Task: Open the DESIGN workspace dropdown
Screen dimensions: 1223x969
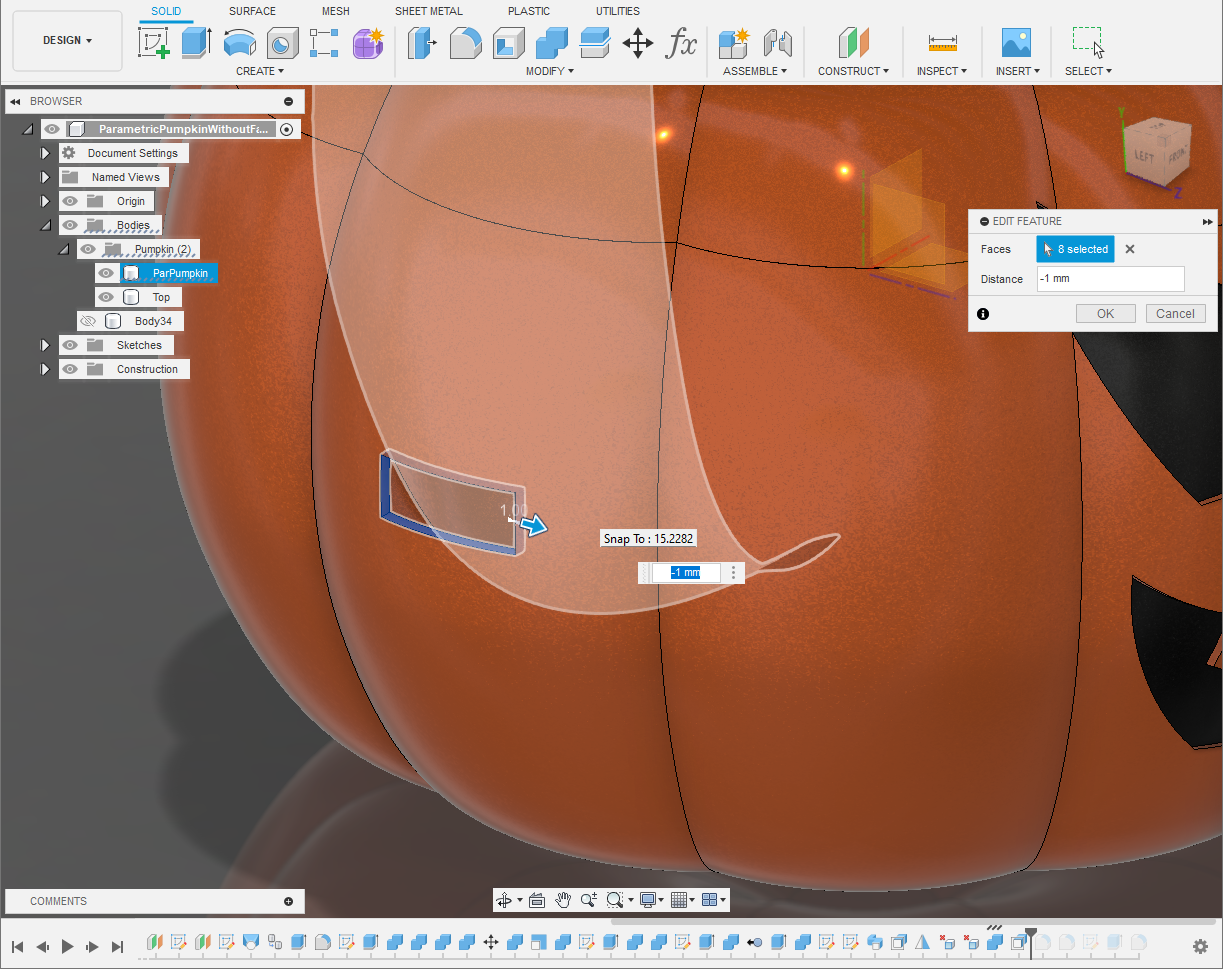Action: pyautogui.click(x=68, y=41)
